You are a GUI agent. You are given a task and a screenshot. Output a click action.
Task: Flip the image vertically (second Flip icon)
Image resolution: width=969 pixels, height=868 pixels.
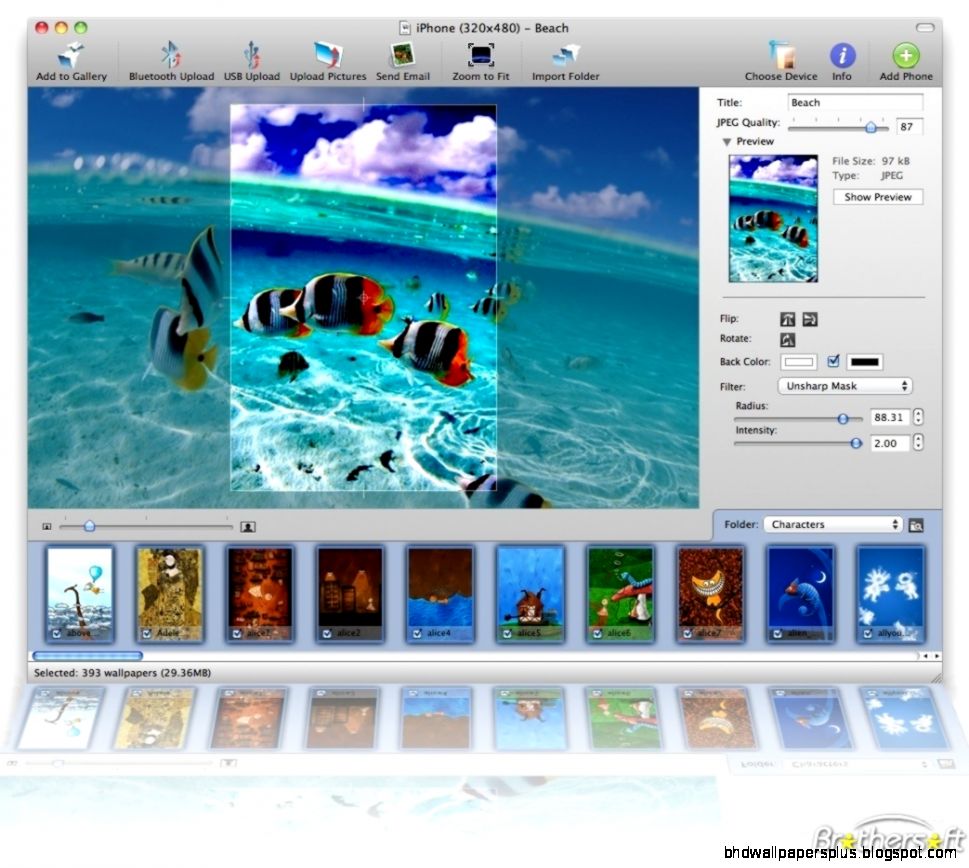pos(810,319)
